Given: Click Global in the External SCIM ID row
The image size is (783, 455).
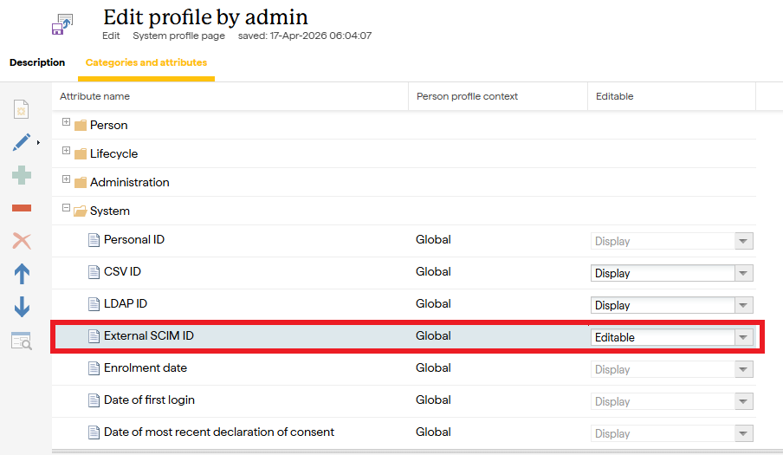Looking at the screenshot, I should click(433, 336).
